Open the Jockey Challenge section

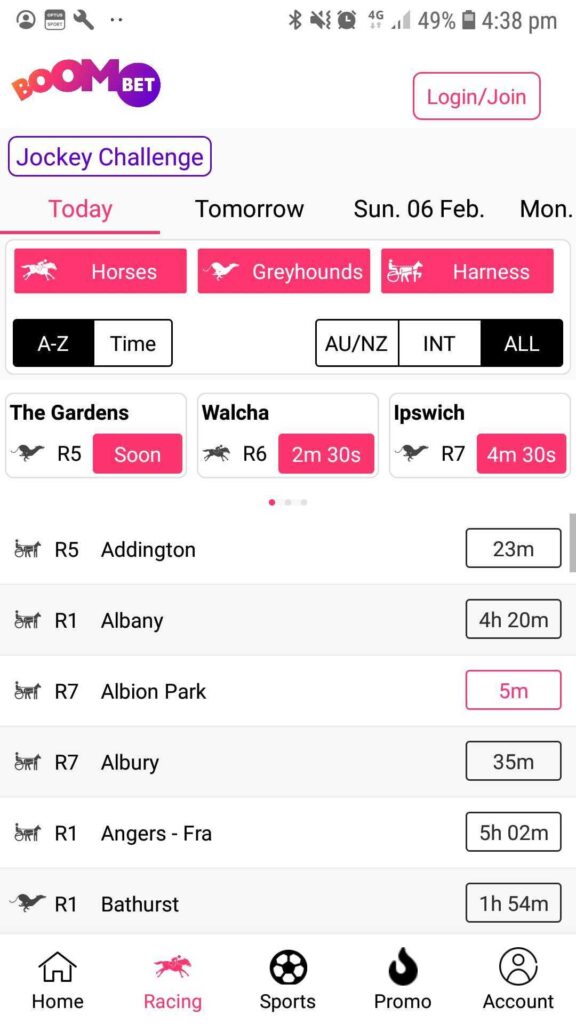[109, 157]
